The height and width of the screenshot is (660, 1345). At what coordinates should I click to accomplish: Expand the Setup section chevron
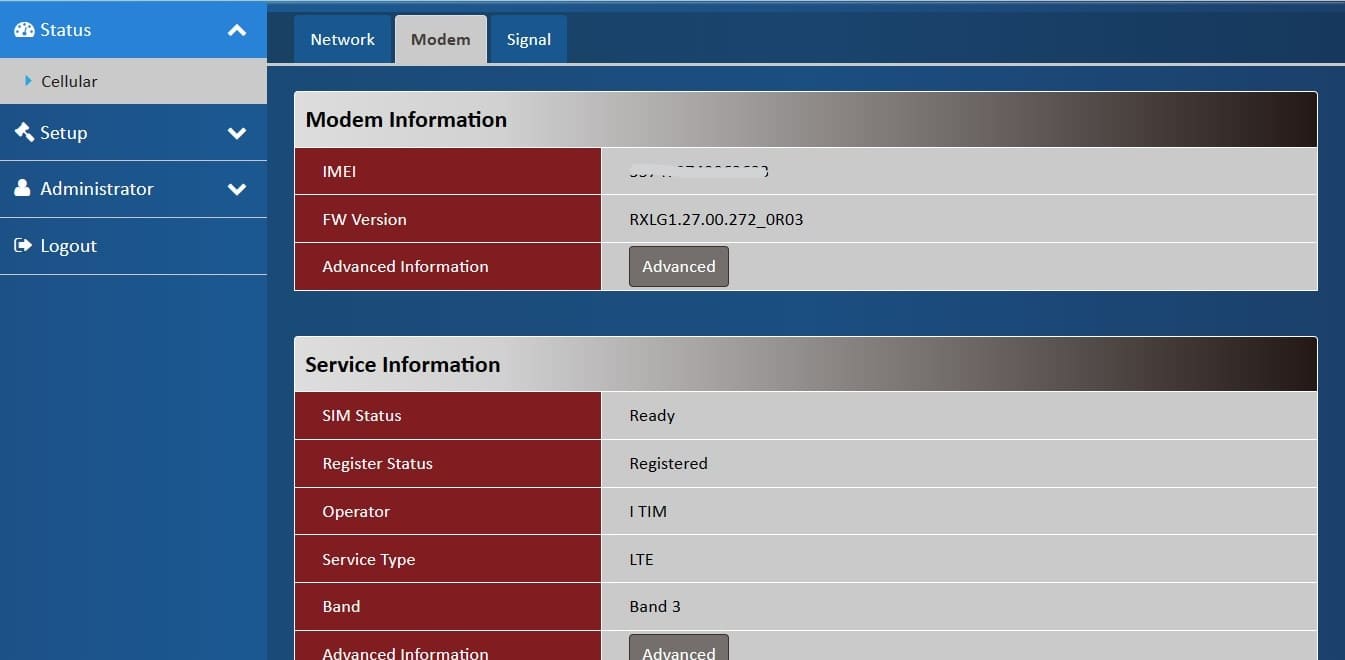point(237,133)
